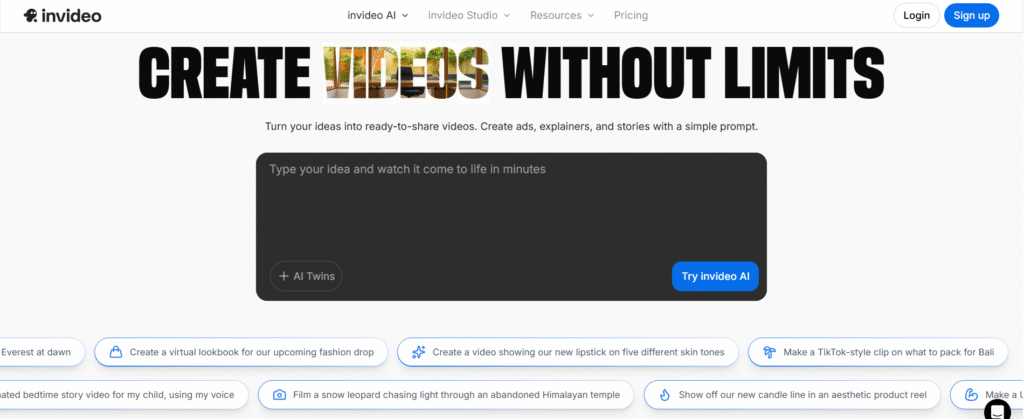Click the chevron next to invideo Studio

507,15
